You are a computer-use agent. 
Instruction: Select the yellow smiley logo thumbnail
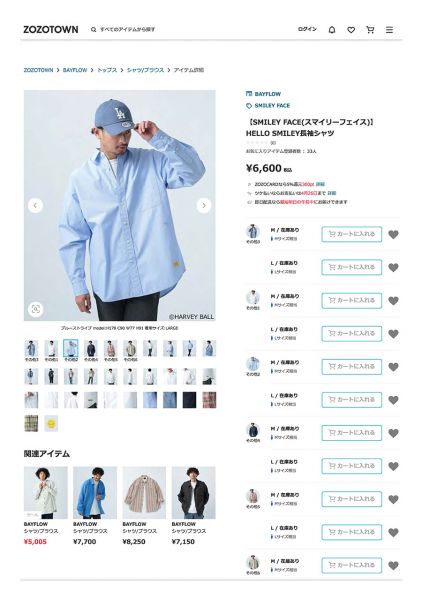pyautogui.click(x=51, y=424)
